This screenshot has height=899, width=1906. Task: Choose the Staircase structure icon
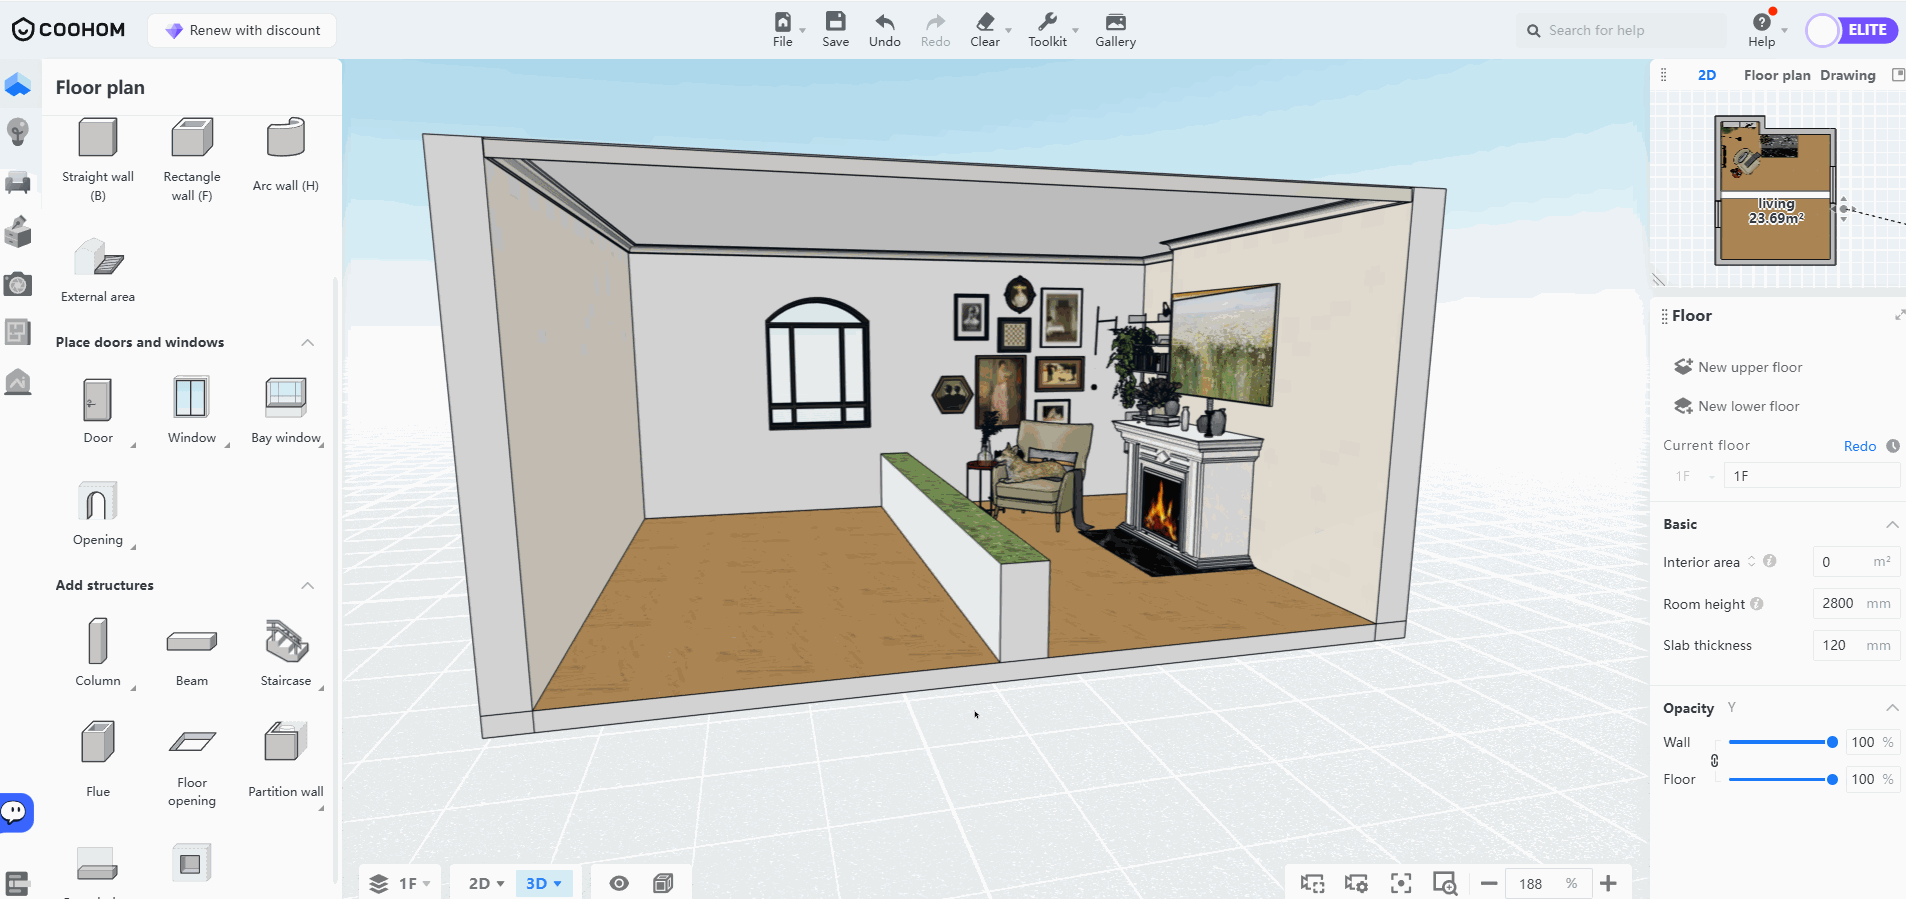(x=286, y=642)
